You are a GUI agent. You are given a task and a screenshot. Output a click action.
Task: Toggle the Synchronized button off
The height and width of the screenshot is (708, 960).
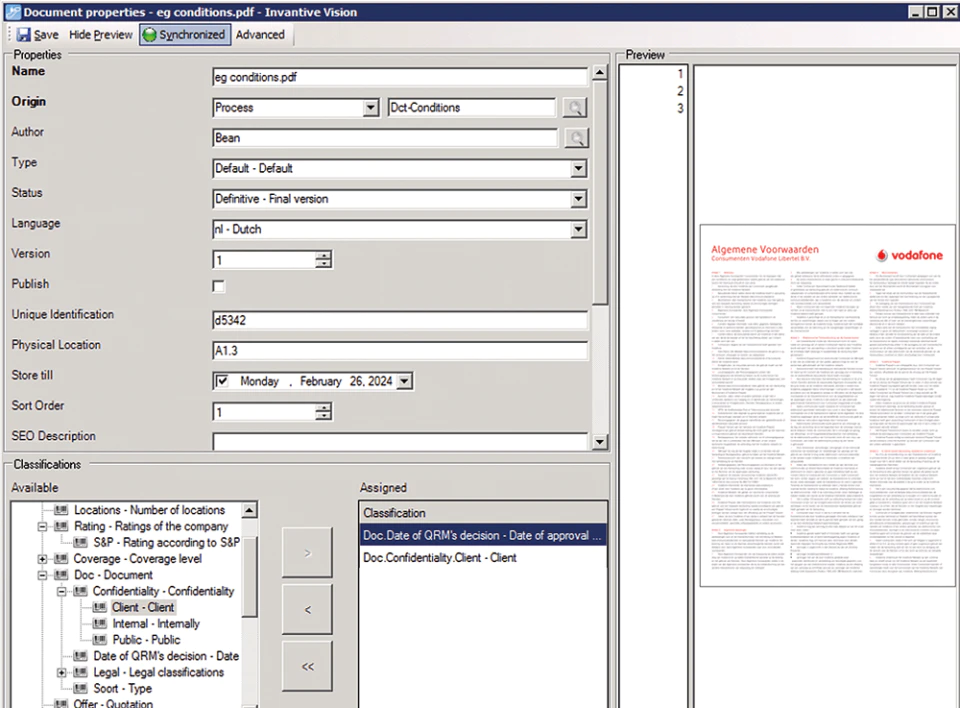(x=185, y=35)
